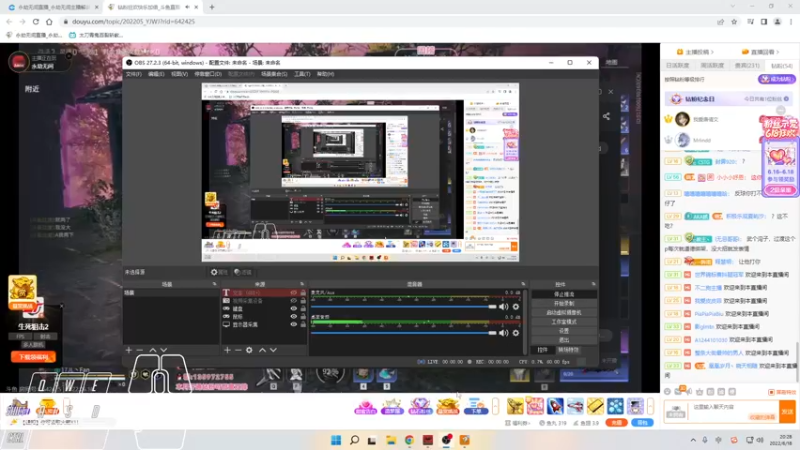Open the Tools menu in OBS
The height and width of the screenshot is (450, 800).
[302, 74]
